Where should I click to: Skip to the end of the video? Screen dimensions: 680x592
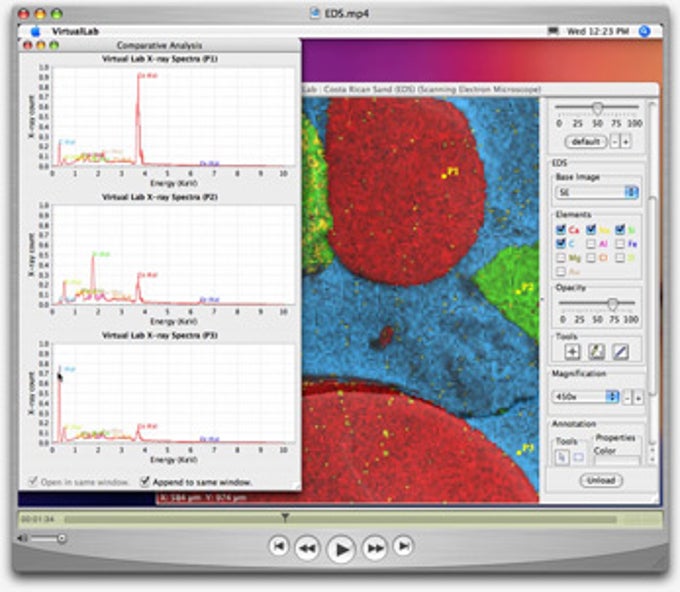coord(403,546)
